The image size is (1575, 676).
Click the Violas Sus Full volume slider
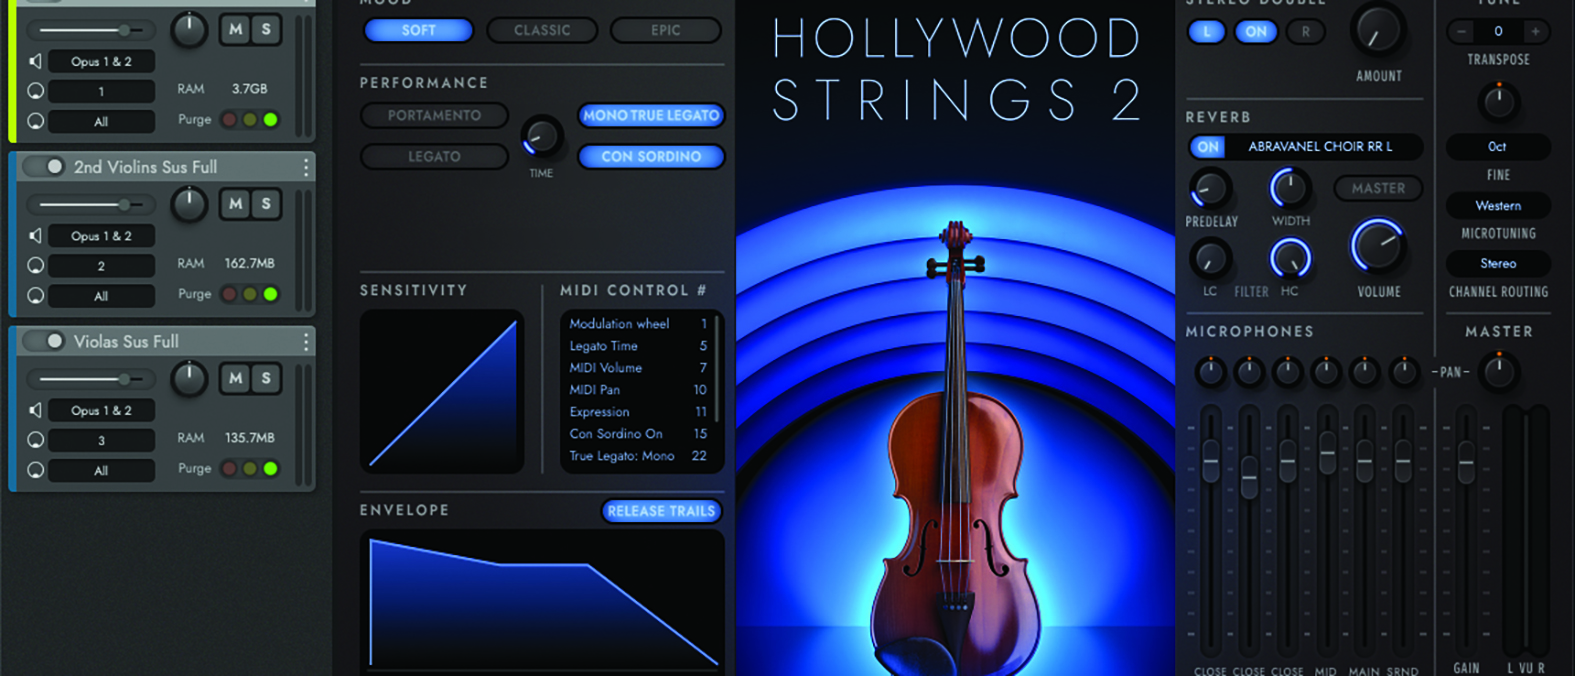(91, 379)
